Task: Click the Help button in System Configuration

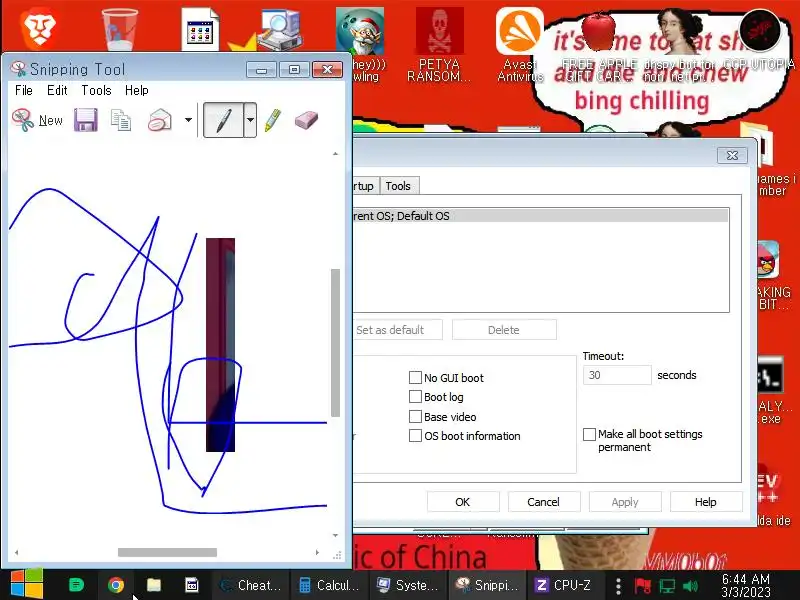Action: coord(706,502)
